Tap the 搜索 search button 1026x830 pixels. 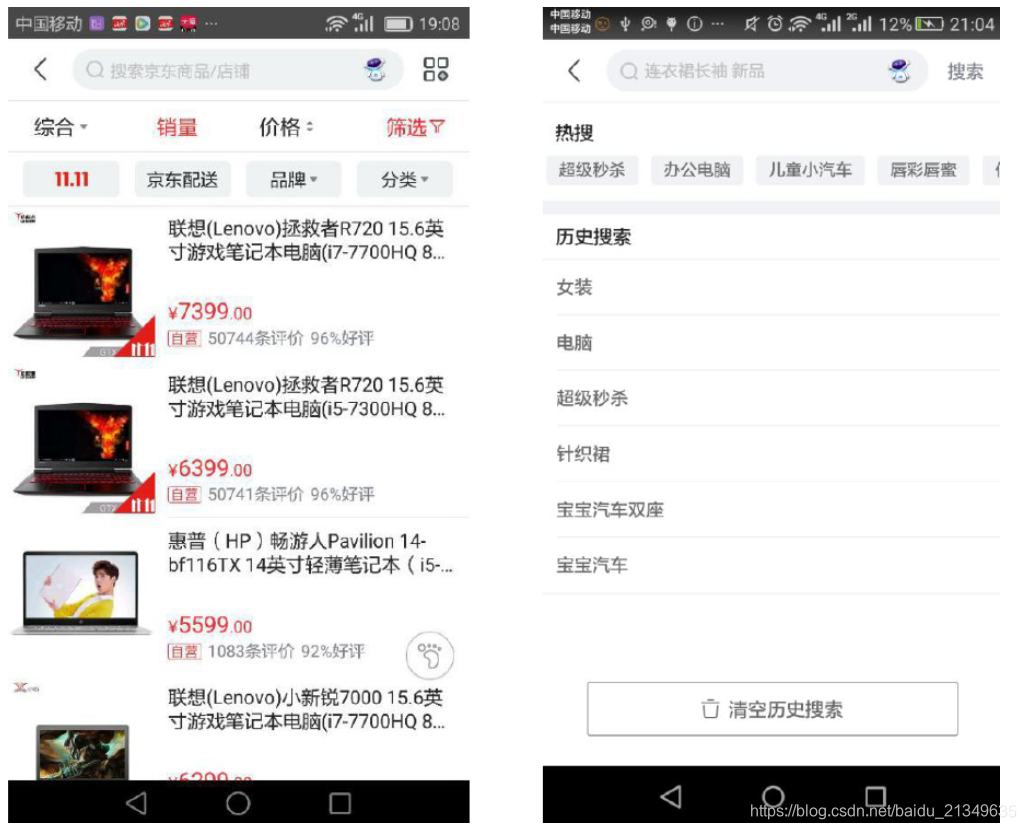point(965,71)
